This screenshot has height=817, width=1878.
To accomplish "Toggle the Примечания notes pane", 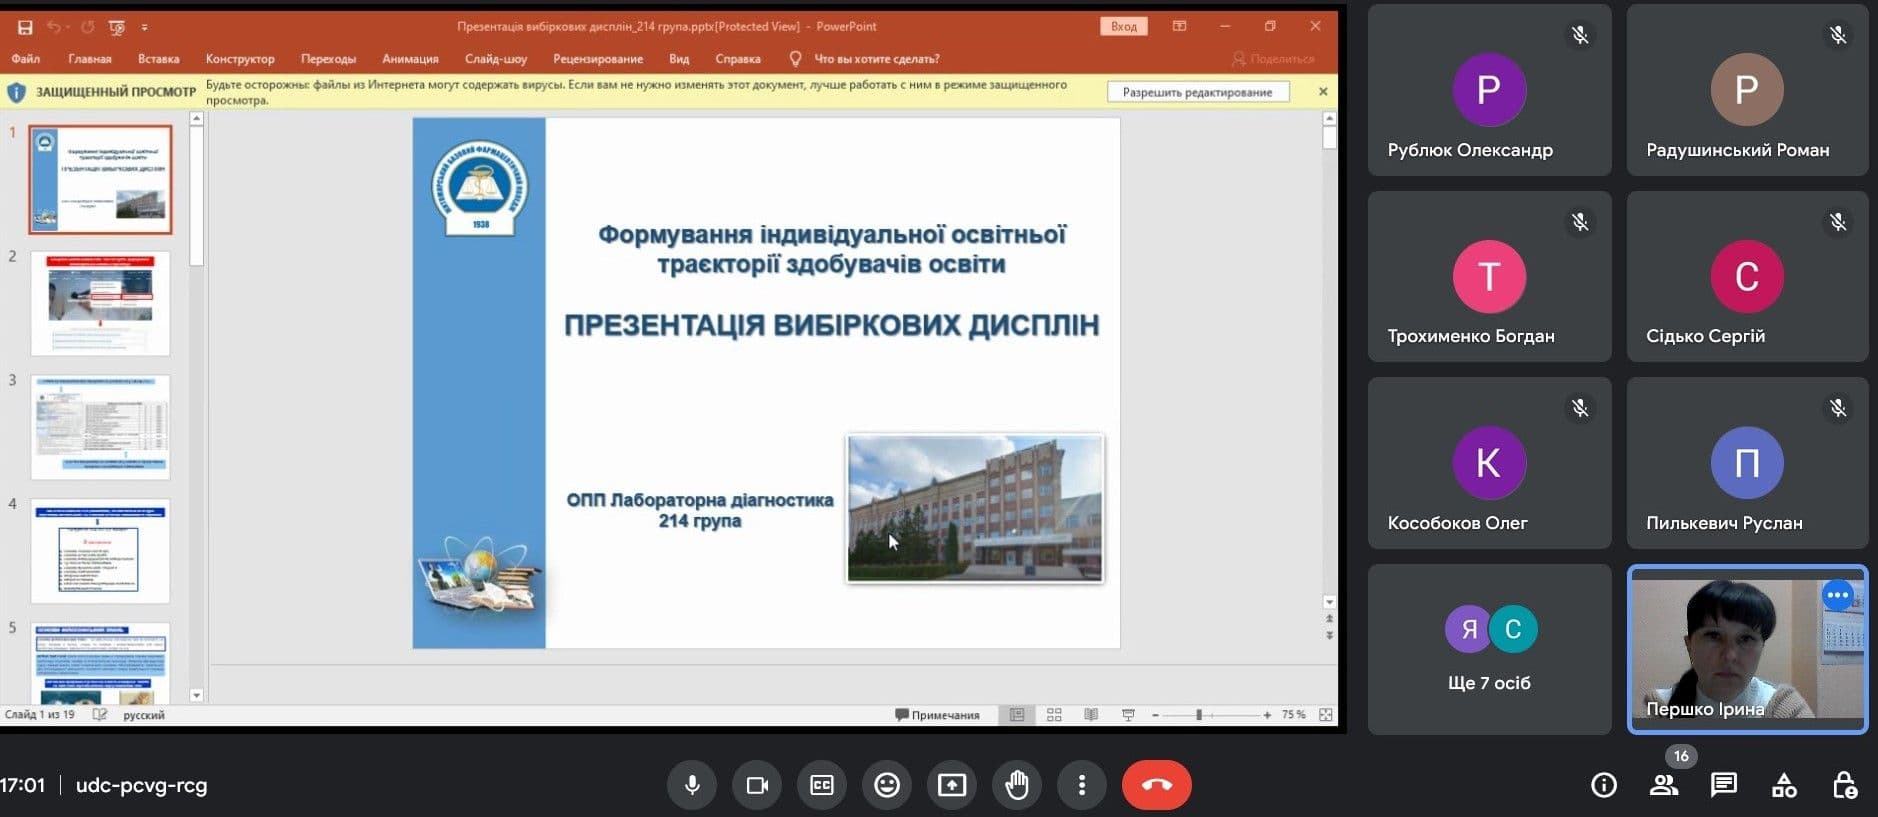I will (937, 715).
